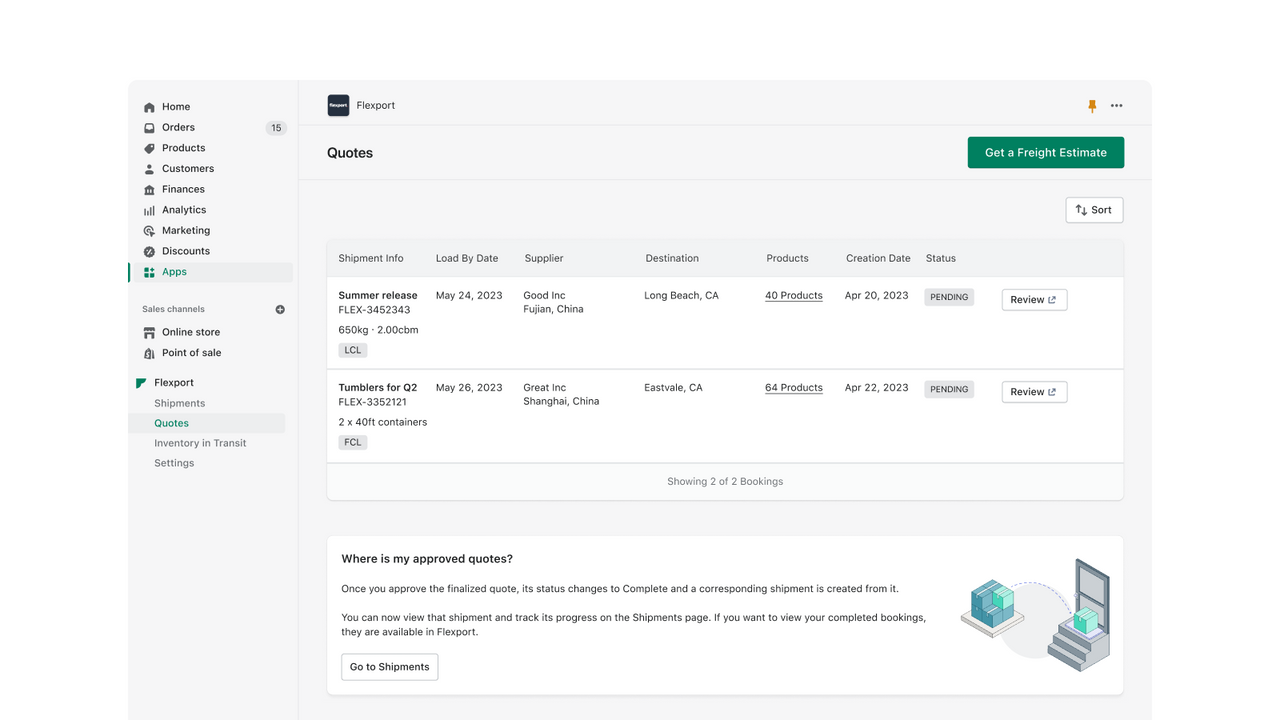1280x720 pixels.
Task: Select the Marketing icon
Action: pyautogui.click(x=148, y=230)
